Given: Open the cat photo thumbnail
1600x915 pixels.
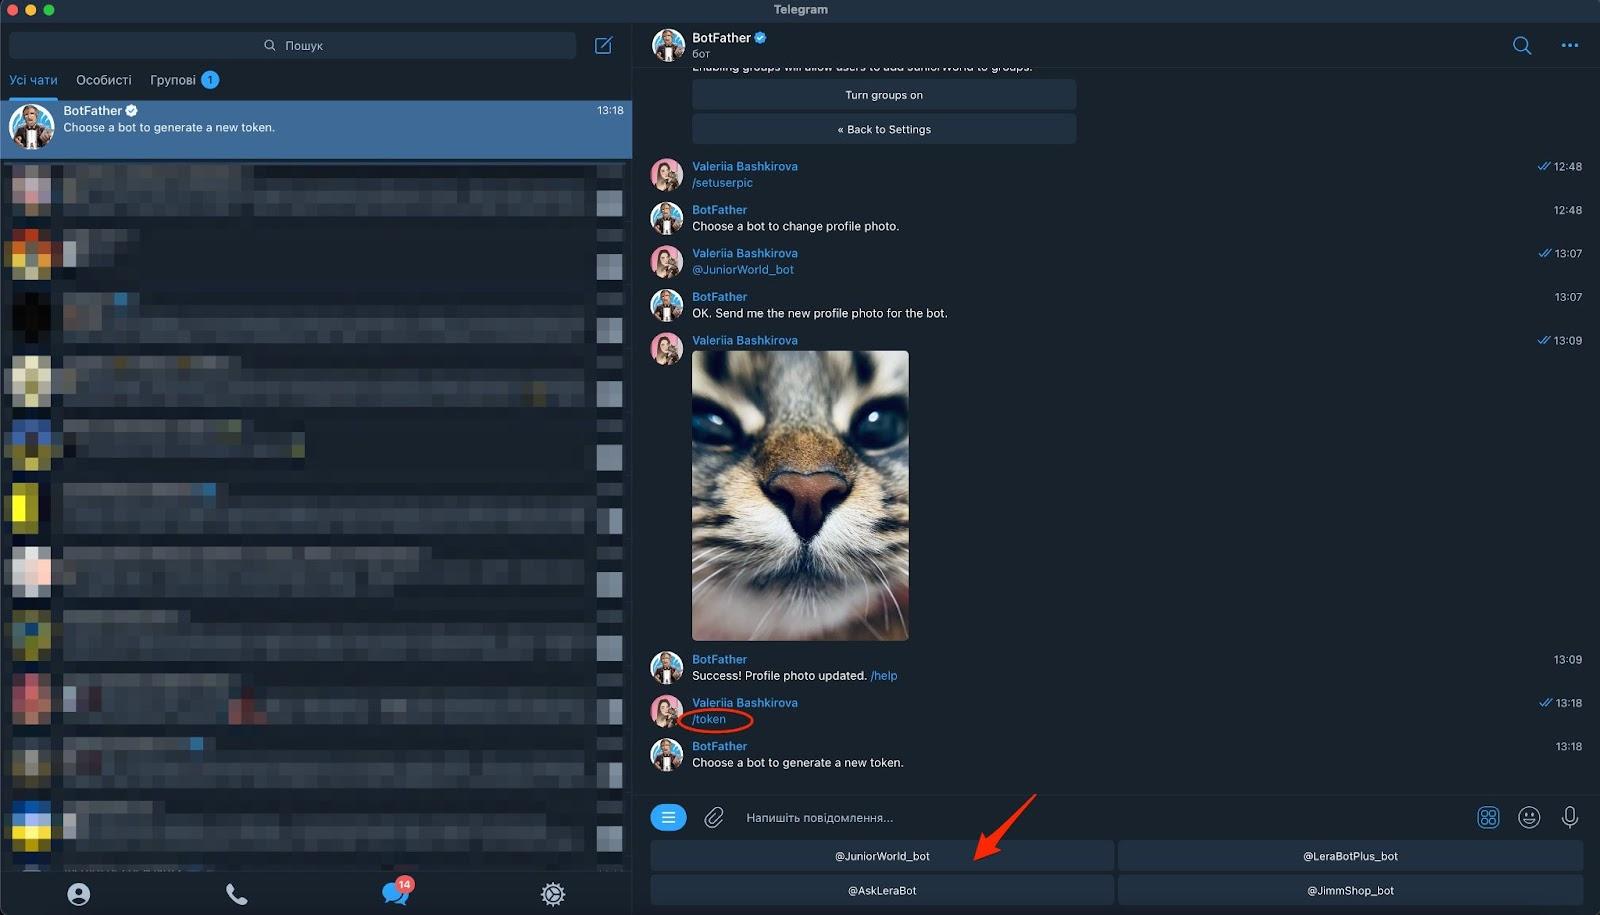Looking at the screenshot, I should (800, 495).
